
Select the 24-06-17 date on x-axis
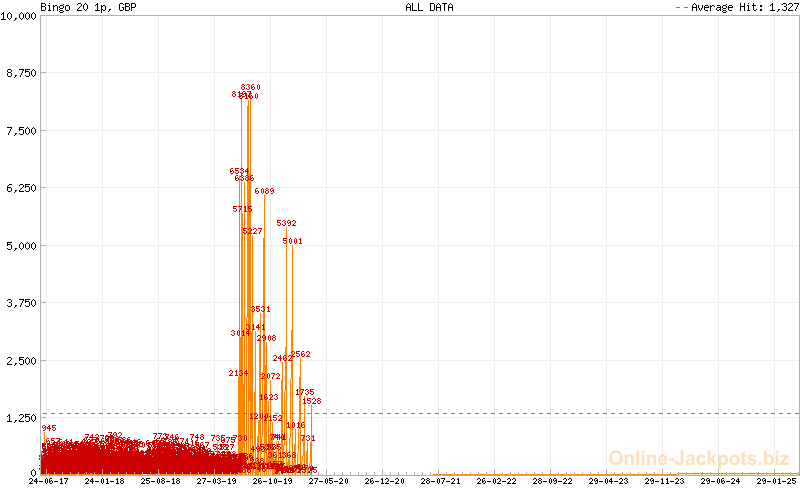(49, 481)
